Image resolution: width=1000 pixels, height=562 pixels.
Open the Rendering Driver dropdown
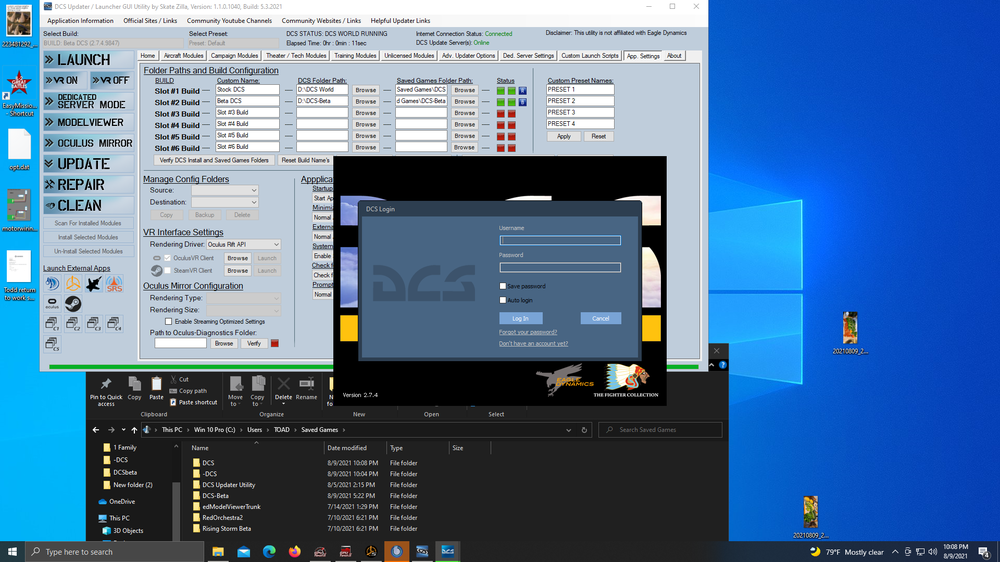click(243, 244)
